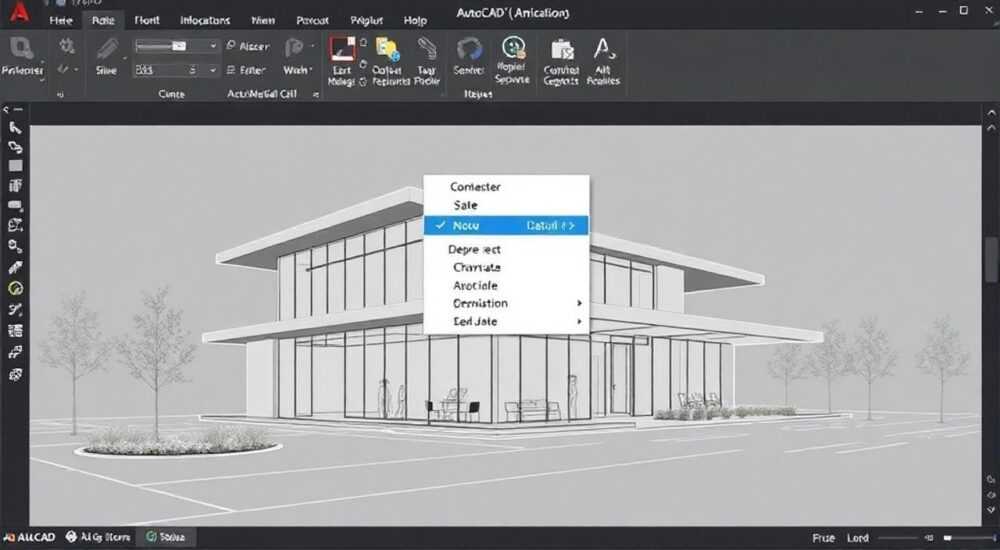Click the Slive pencil icon in ribbon
Viewport: 1000px width, 550px height.
(107, 50)
